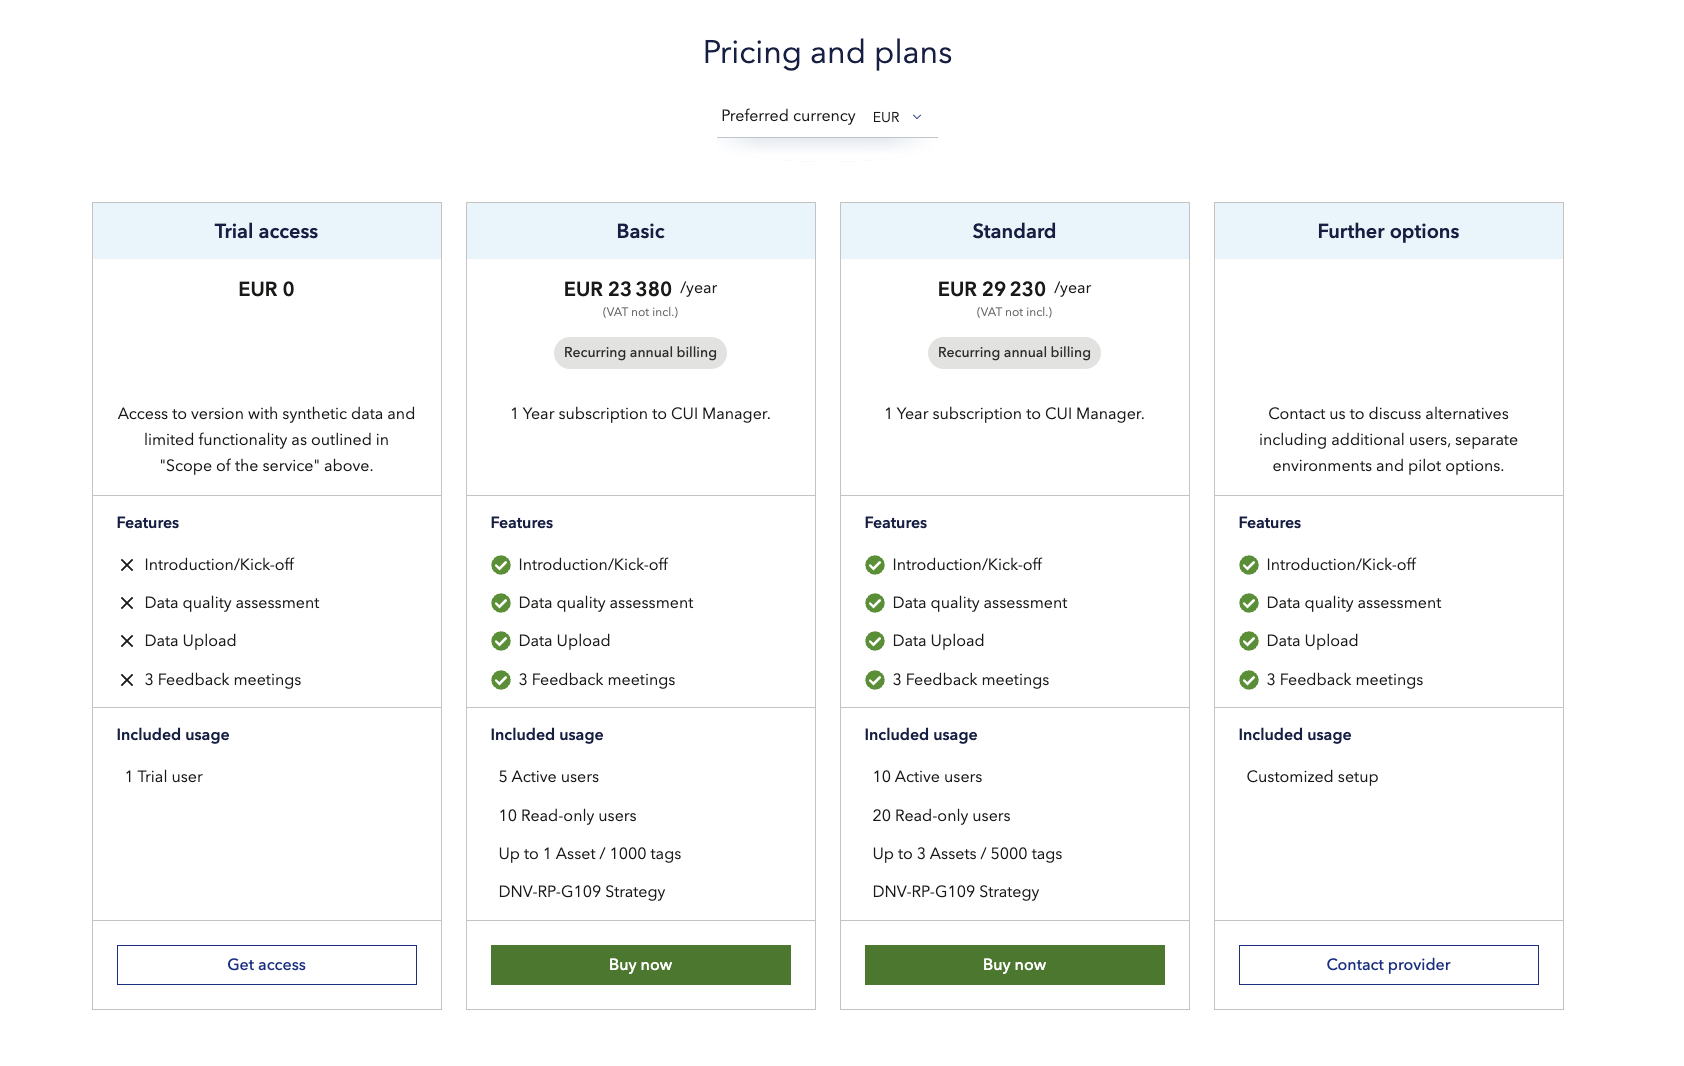The height and width of the screenshot is (1066, 1684).
Task: Open the Preferred currency EUR dropdown
Action: (x=896, y=117)
